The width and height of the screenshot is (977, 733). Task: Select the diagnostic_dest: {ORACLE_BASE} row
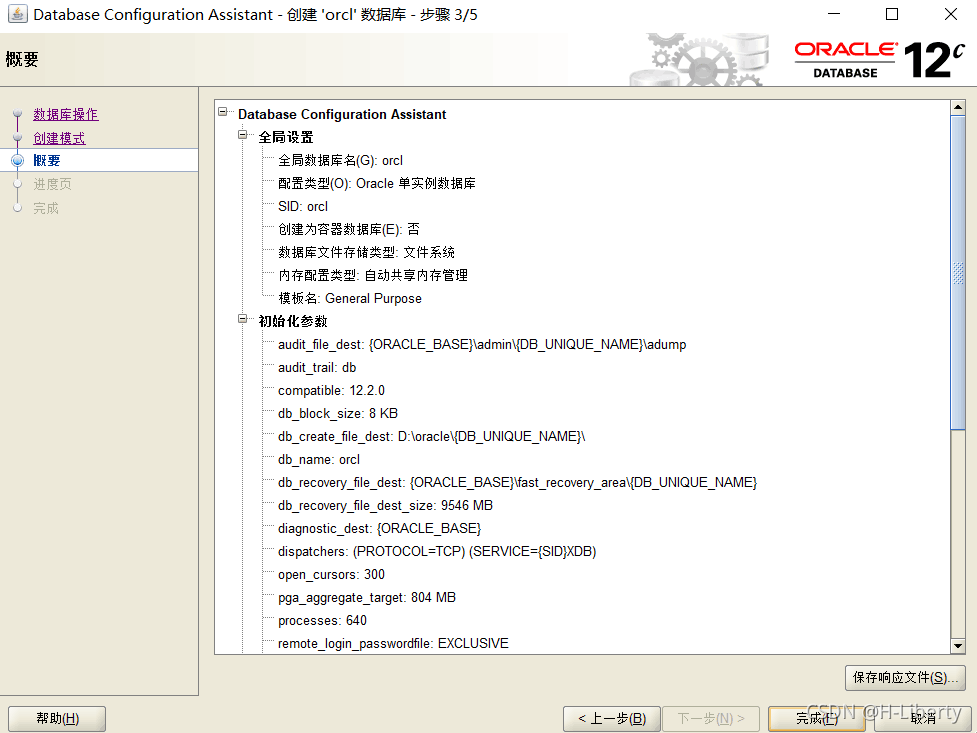[x=379, y=529]
